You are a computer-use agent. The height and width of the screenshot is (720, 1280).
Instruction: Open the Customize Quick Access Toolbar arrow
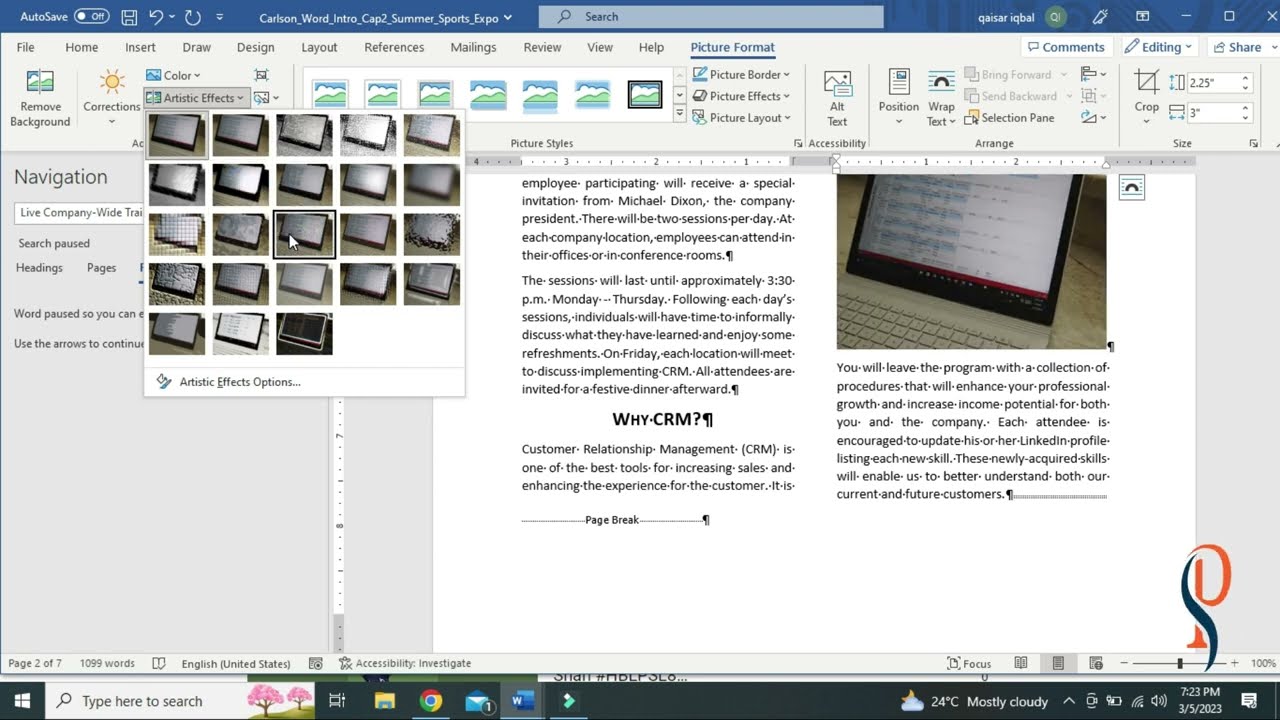click(220, 17)
